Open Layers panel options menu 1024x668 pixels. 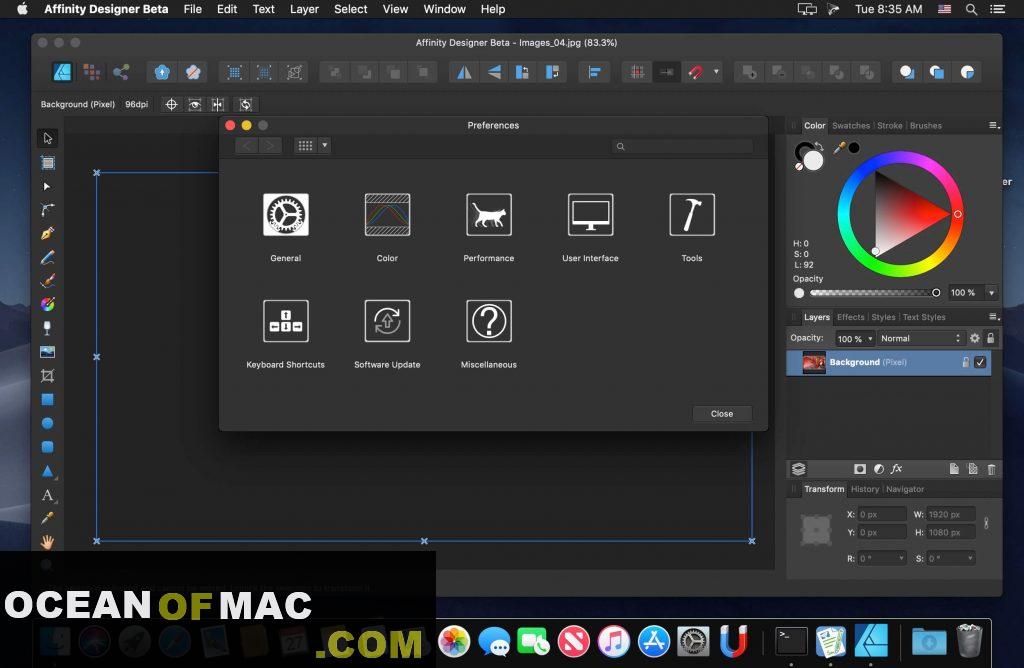994,317
